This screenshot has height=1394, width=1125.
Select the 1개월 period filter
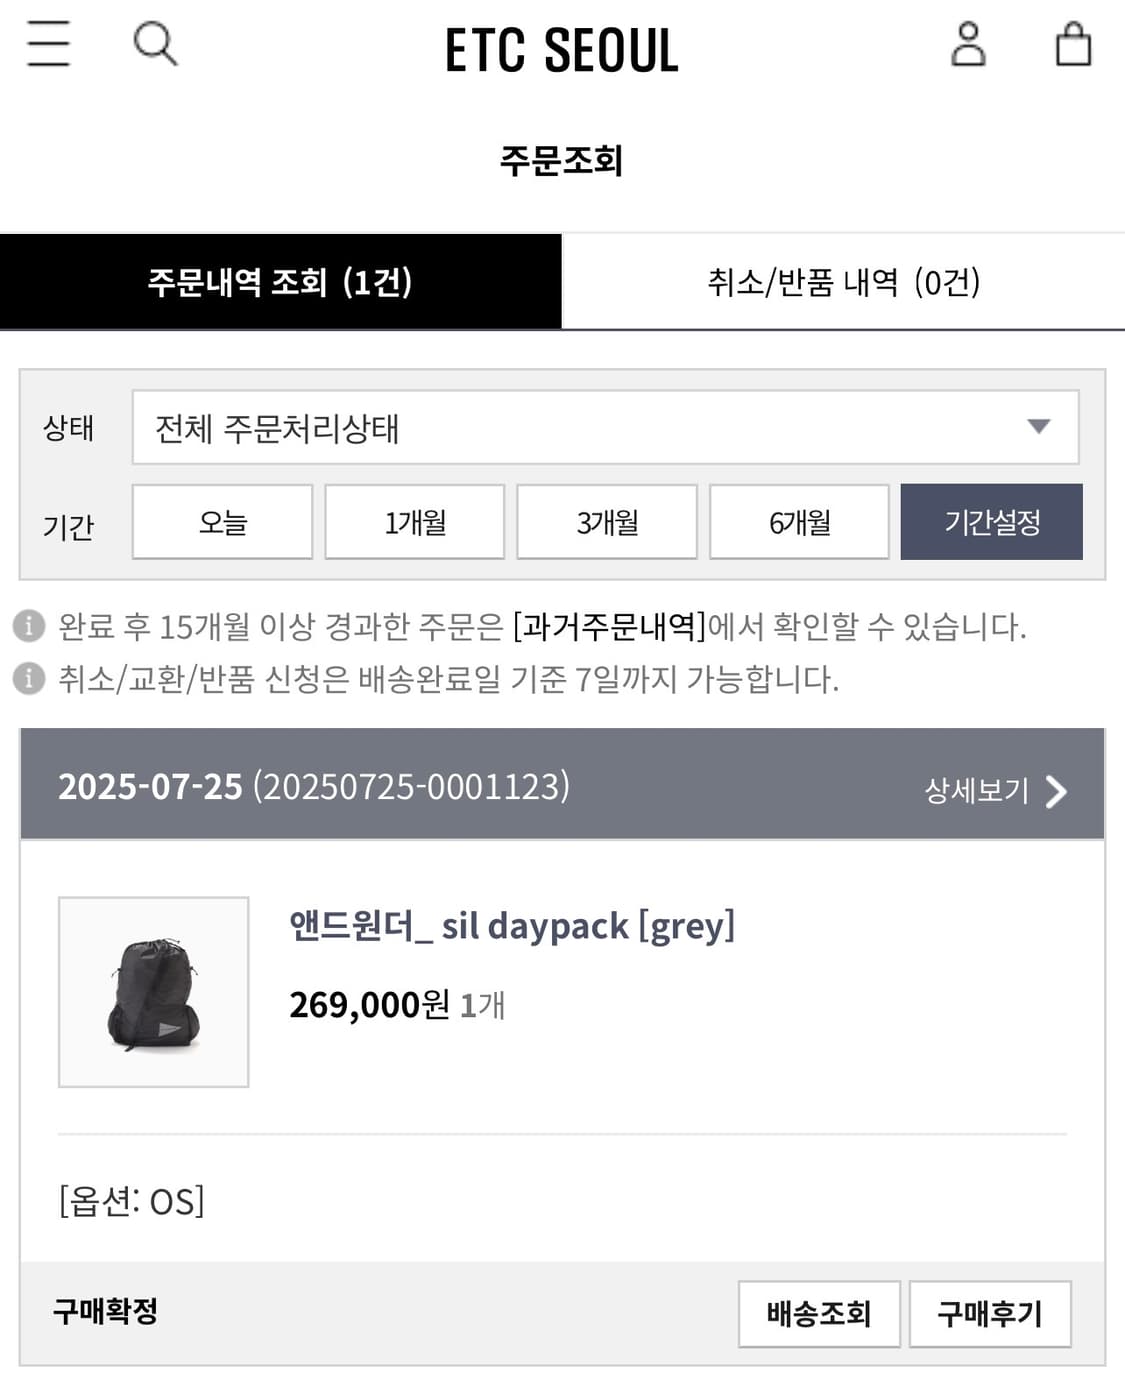coord(414,521)
